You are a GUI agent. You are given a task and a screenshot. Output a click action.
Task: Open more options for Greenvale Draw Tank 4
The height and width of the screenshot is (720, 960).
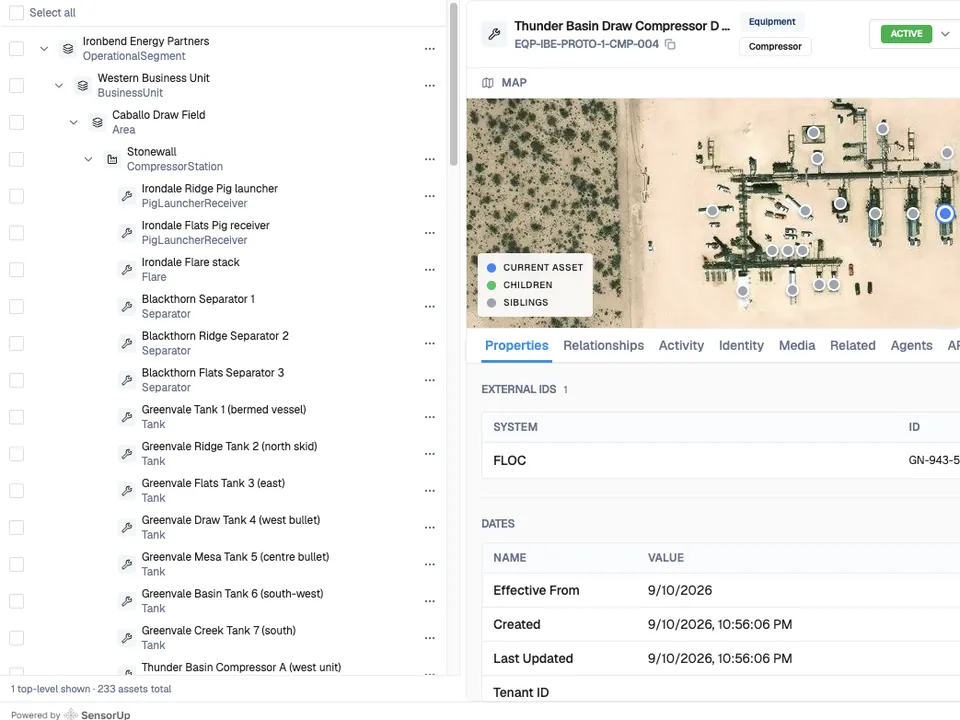430,527
